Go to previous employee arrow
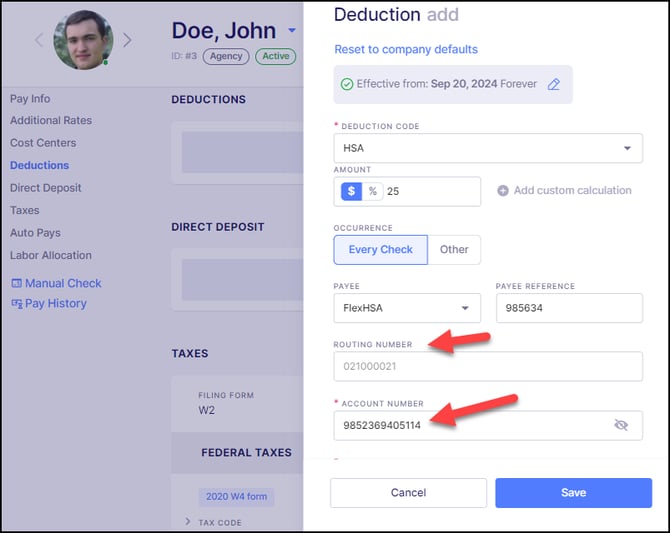 pyautogui.click(x=39, y=40)
